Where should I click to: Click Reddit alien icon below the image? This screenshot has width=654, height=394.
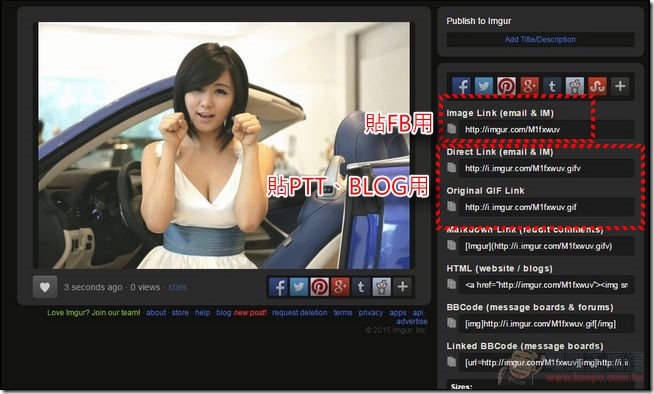[x=382, y=287]
